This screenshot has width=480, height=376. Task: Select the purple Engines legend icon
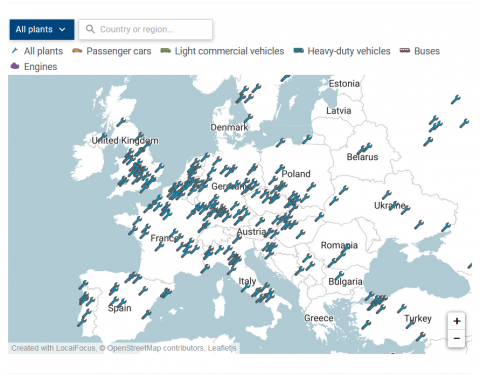point(15,66)
